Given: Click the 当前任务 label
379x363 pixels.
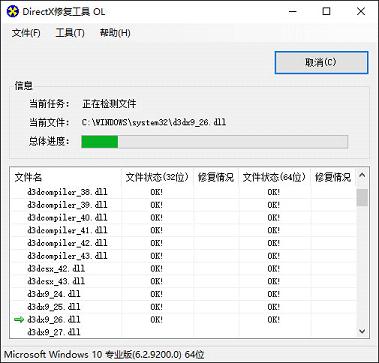Looking at the screenshot, I should (49, 104).
